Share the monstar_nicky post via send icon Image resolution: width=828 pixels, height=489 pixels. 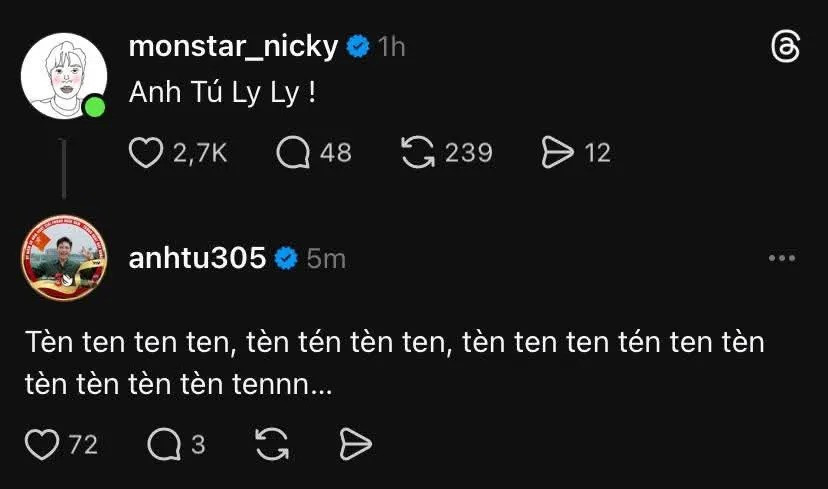point(555,152)
